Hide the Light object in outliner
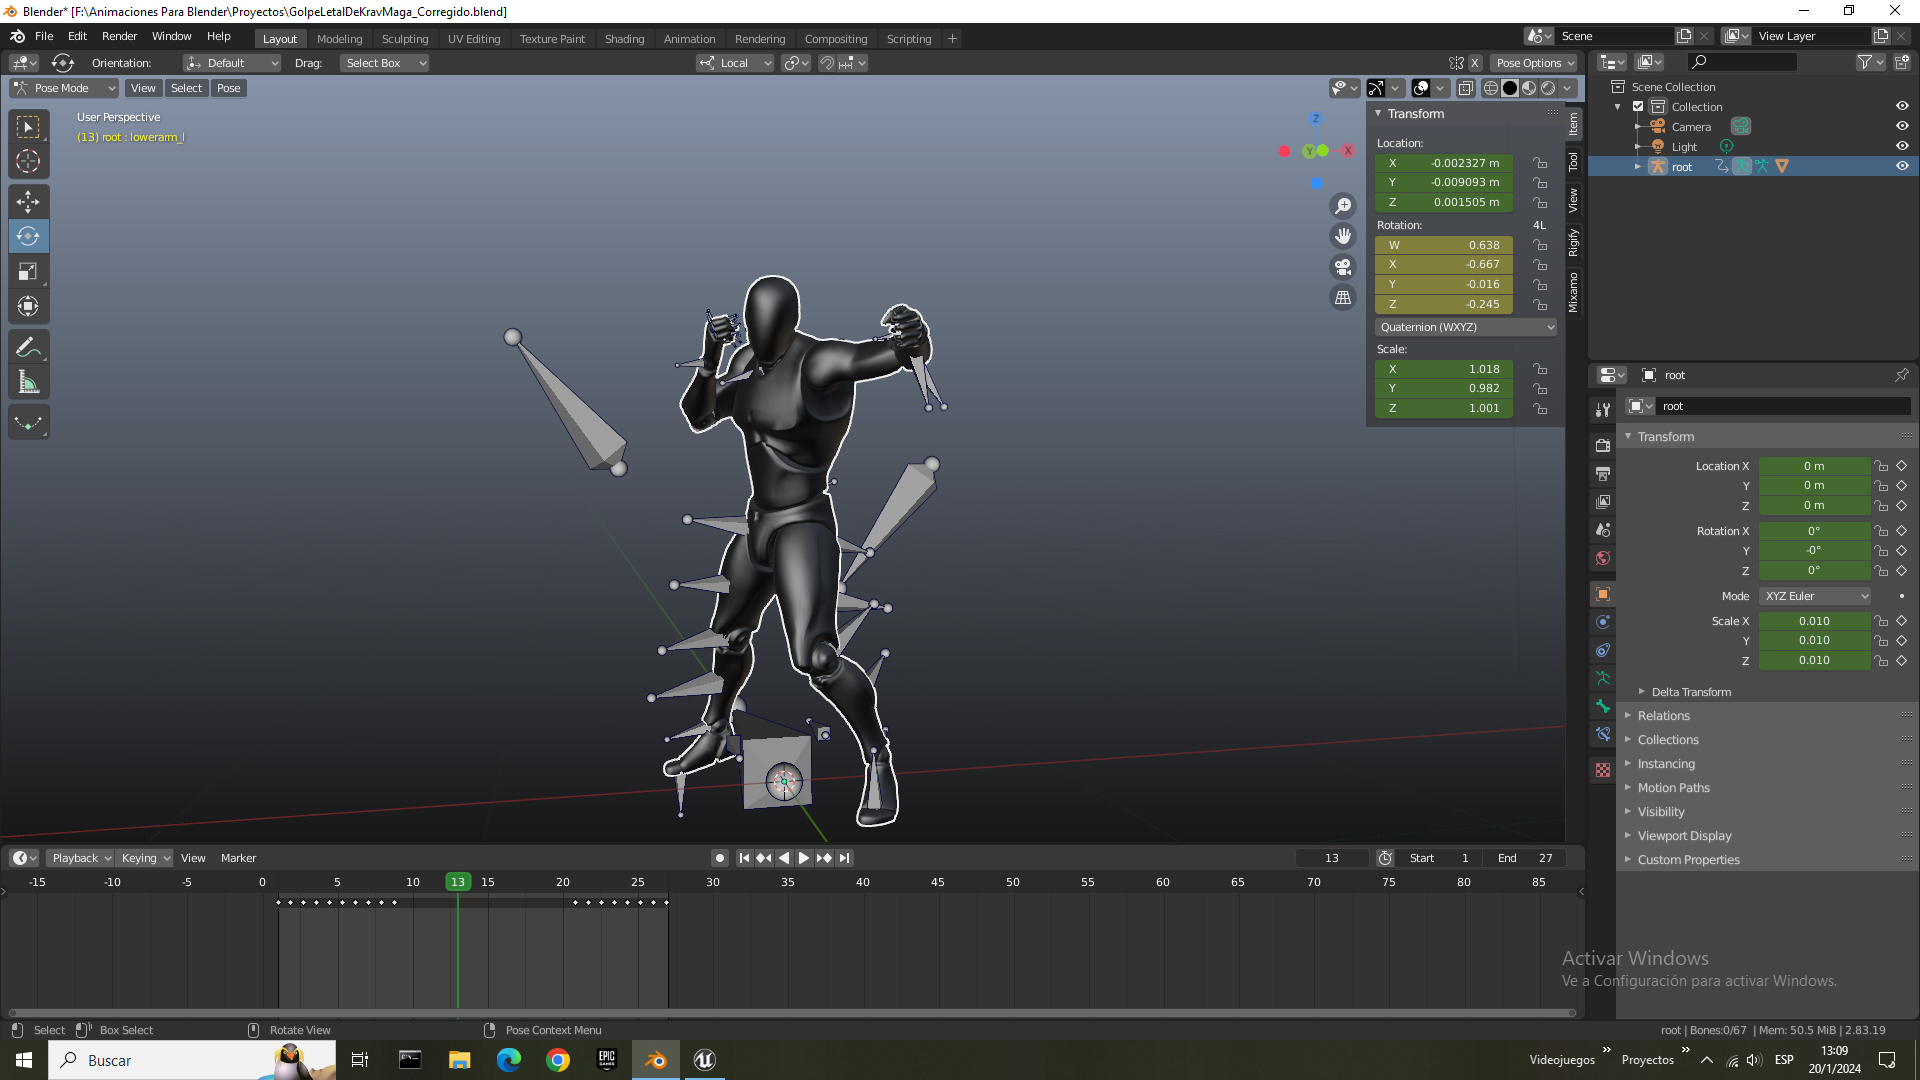1920x1080 pixels. coord(1902,147)
